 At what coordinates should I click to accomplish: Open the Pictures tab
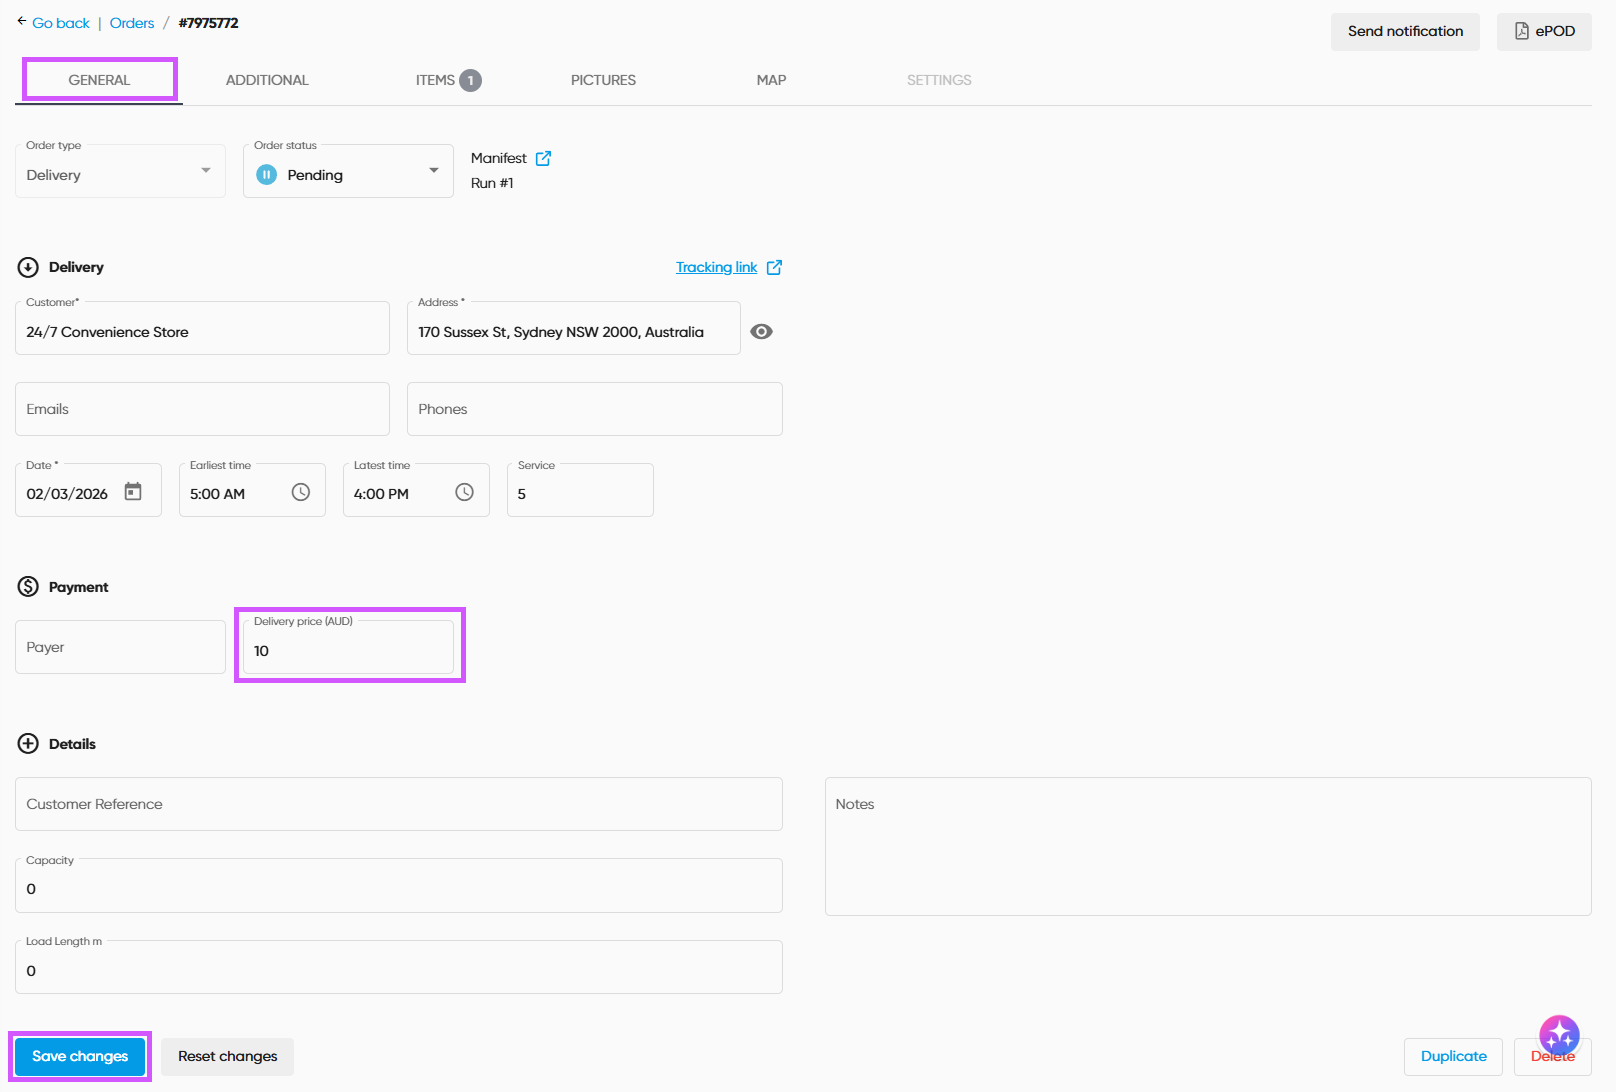coord(603,80)
